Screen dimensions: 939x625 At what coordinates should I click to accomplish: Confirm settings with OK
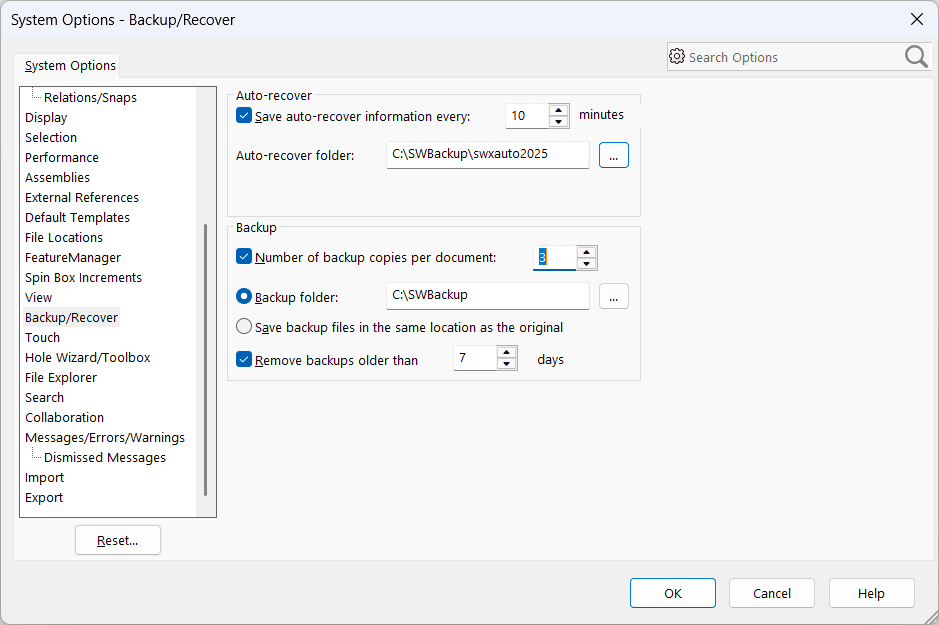(x=672, y=592)
